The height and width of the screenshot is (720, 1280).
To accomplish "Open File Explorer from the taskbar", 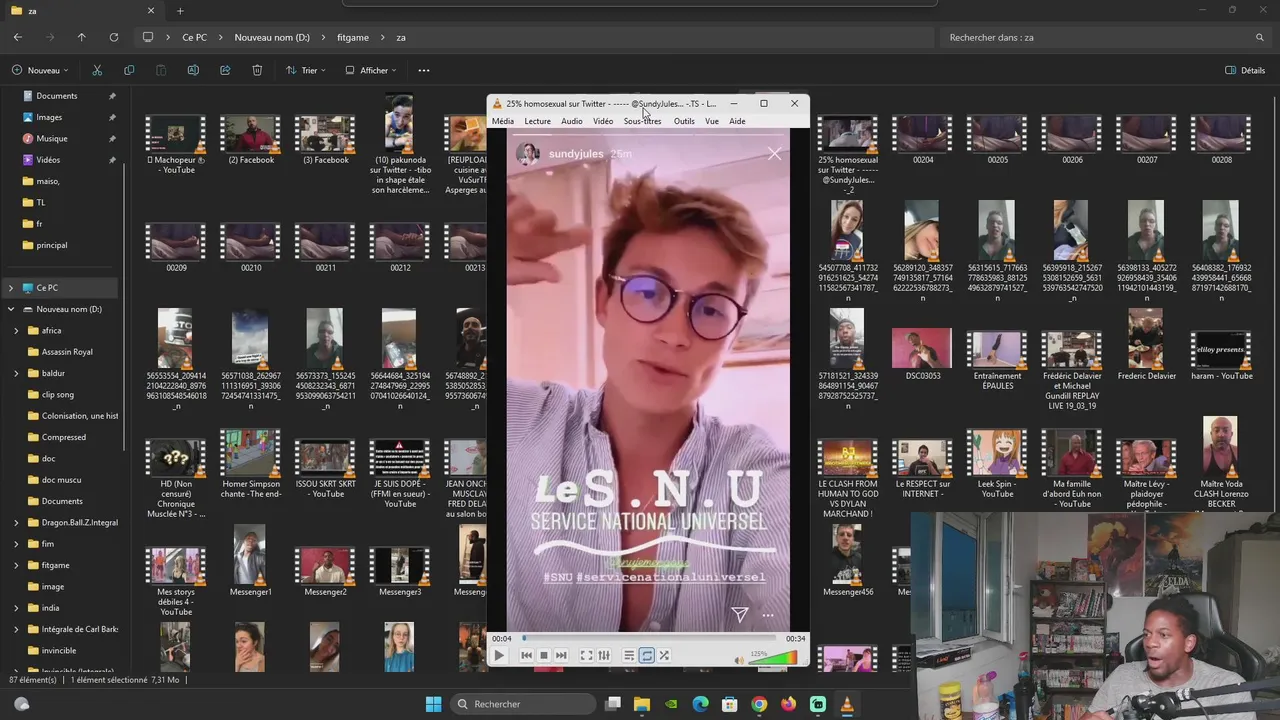I will tap(642, 704).
